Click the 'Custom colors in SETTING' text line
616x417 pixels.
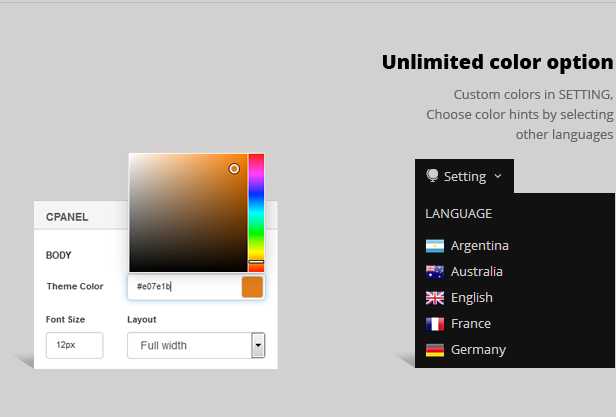[533, 95]
